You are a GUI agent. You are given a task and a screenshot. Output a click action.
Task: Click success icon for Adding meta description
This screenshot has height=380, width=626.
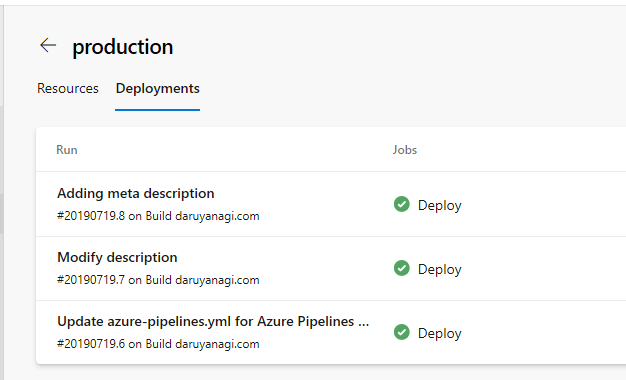tap(402, 204)
